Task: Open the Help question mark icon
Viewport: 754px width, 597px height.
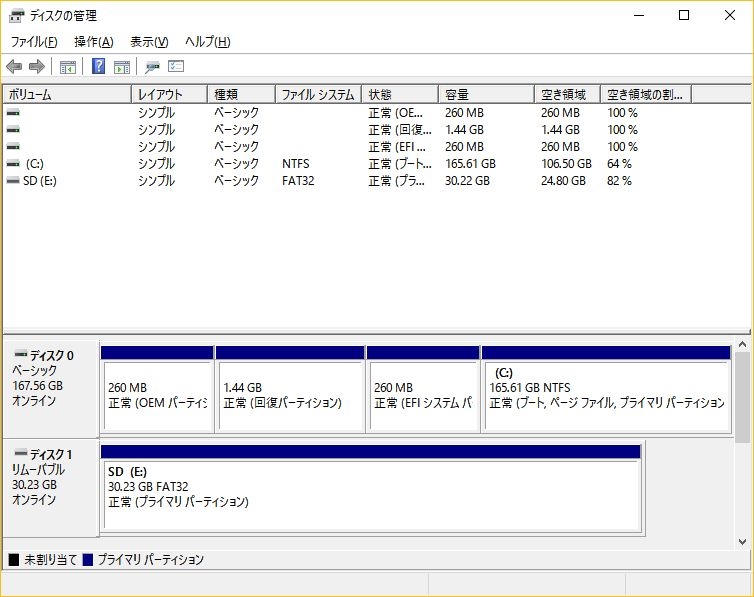Action: [98, 66]
